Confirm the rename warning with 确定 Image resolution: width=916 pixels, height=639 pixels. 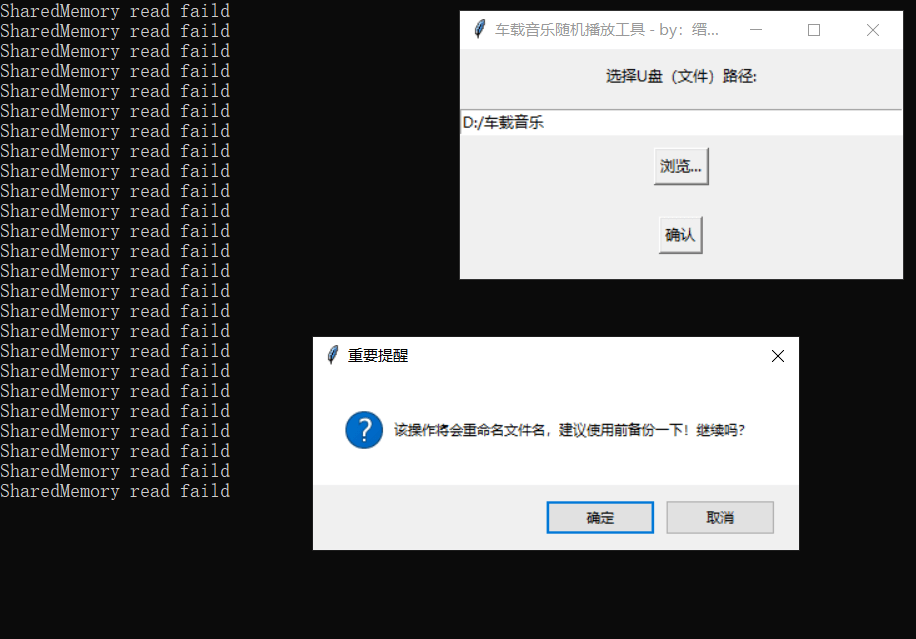coord(600,518)
